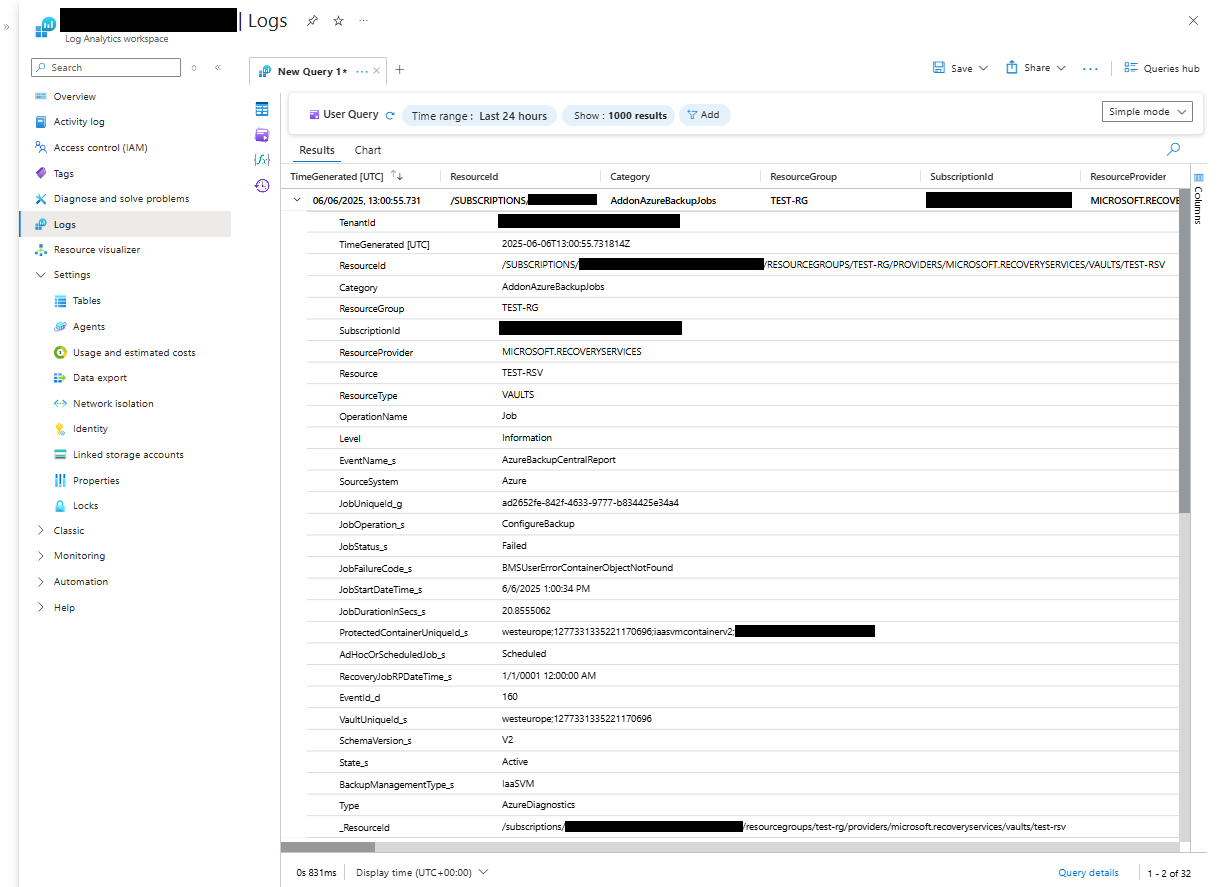Screen dimensions: 1218x887
Task: Open the tables panel icon
Action: tap(262, 109)
